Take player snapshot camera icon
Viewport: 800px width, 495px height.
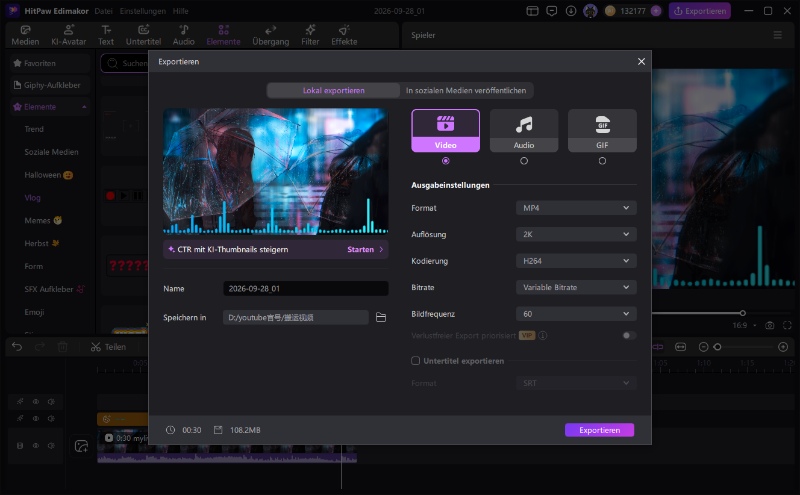coord(770,325)
